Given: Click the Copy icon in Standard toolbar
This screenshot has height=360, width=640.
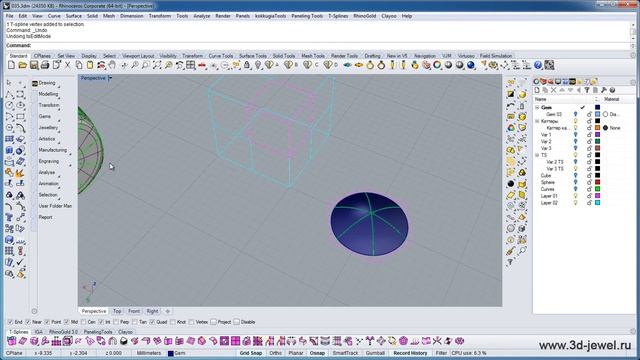Looking at the screenshot, I should pyautogui.click(x=79, y=65).
